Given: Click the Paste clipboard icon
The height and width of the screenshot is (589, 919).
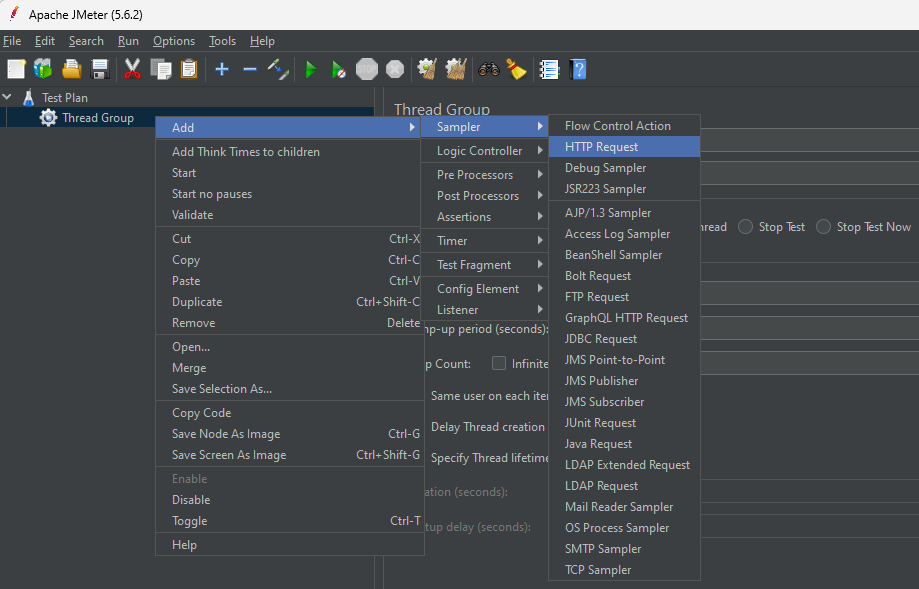Looking at the screenshot, I should click(189, 69).
